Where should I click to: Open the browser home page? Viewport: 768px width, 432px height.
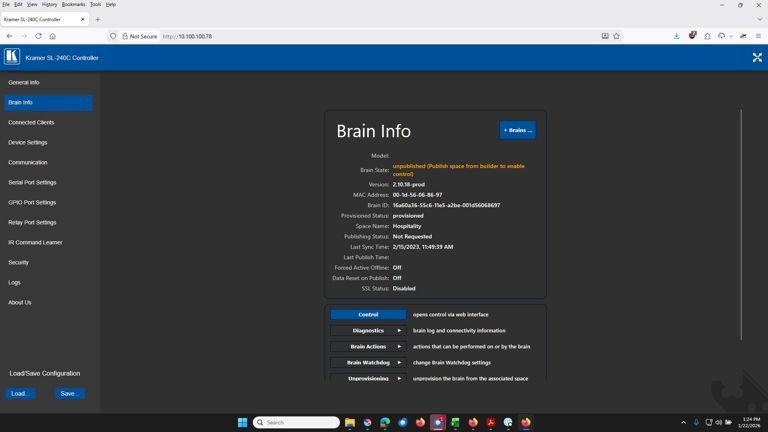(52, 36)
